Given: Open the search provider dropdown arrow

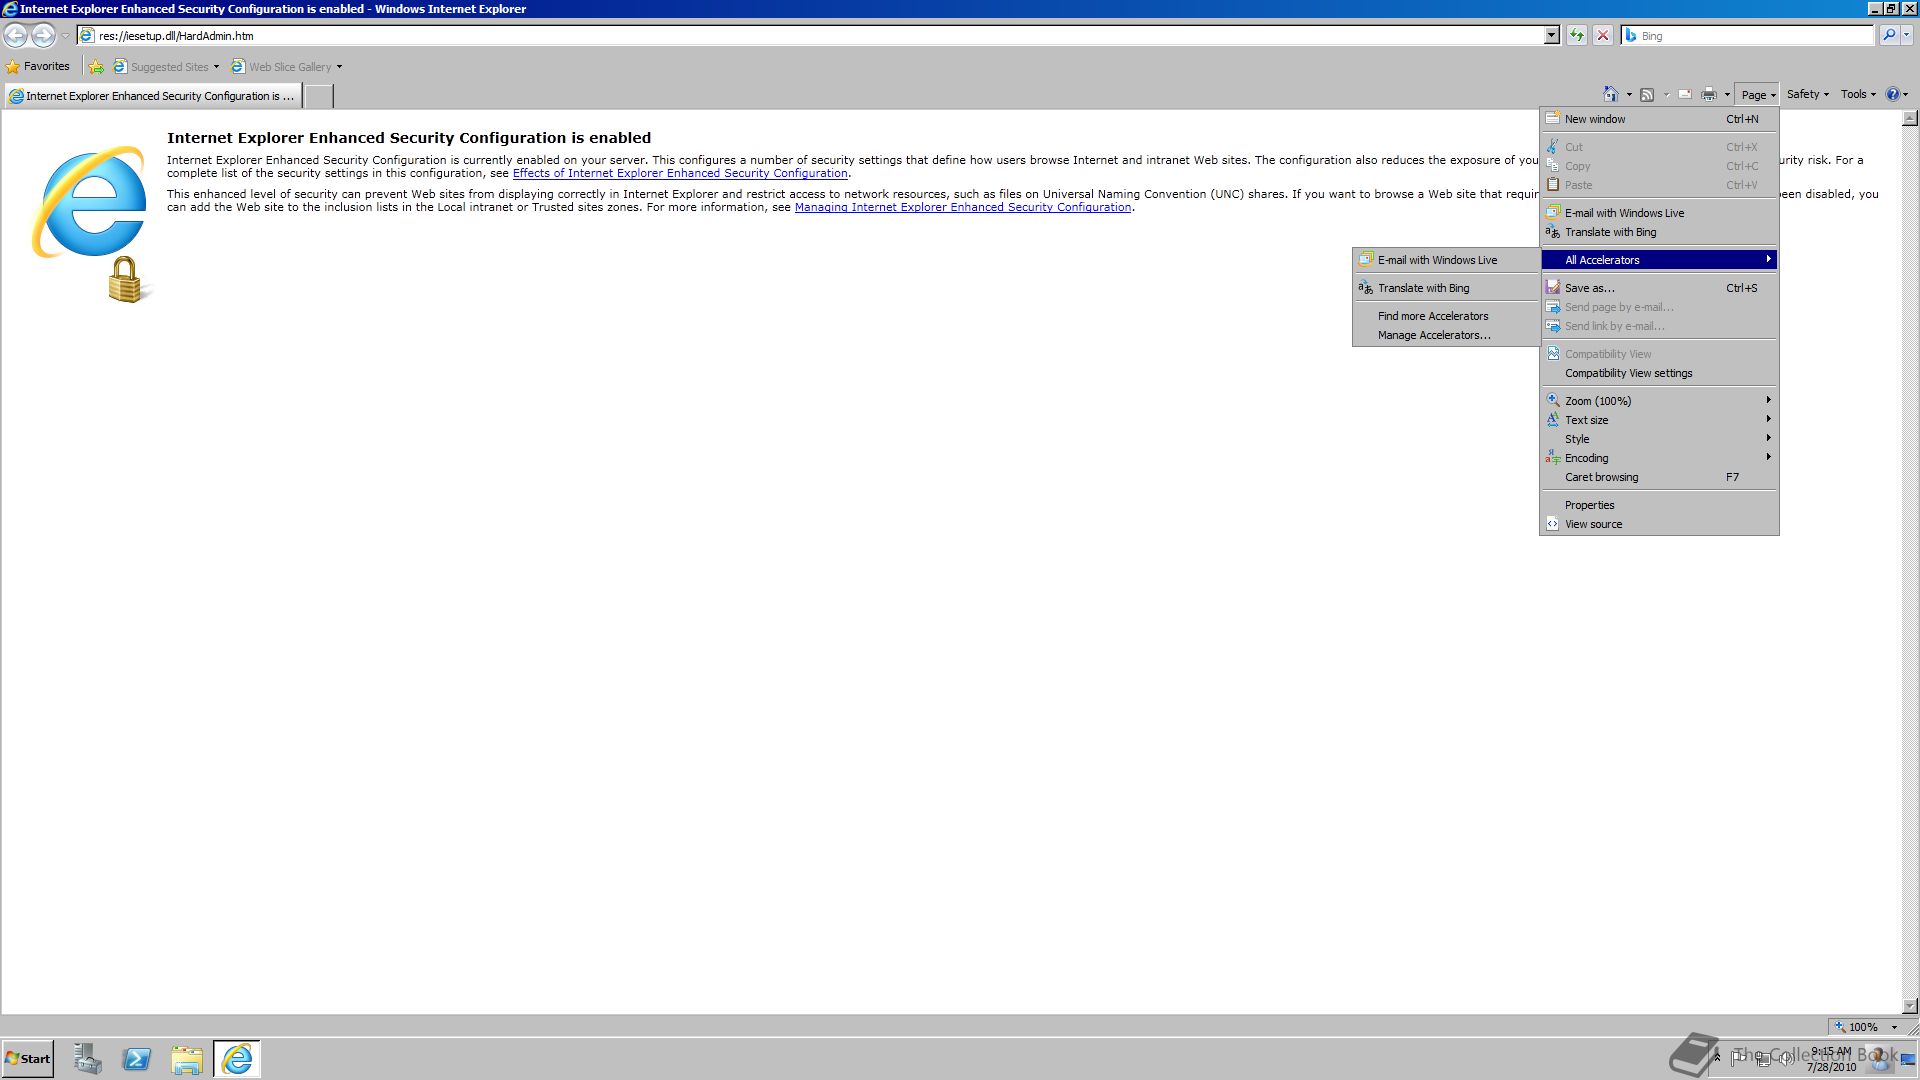Looking at the screenshot, I should point(1907,36).
